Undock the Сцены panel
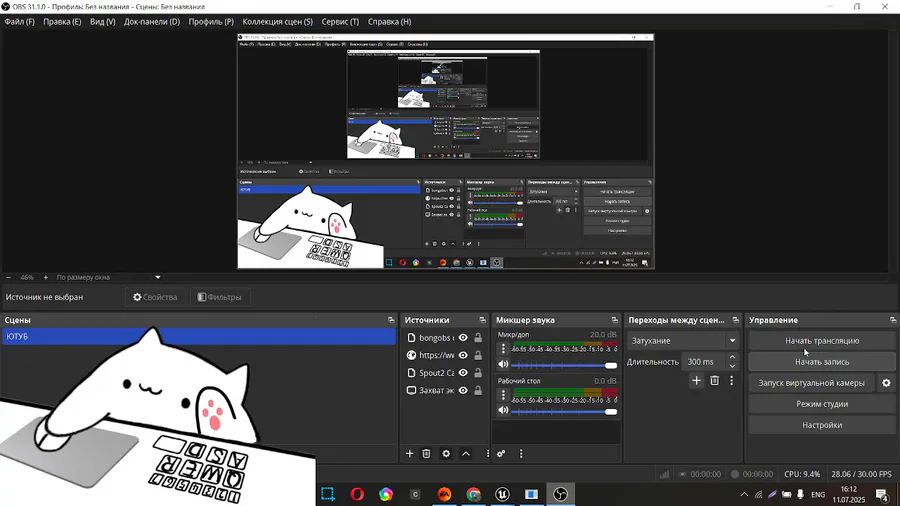The width and height of the screenshot is (900, 506). click(391, 320)
